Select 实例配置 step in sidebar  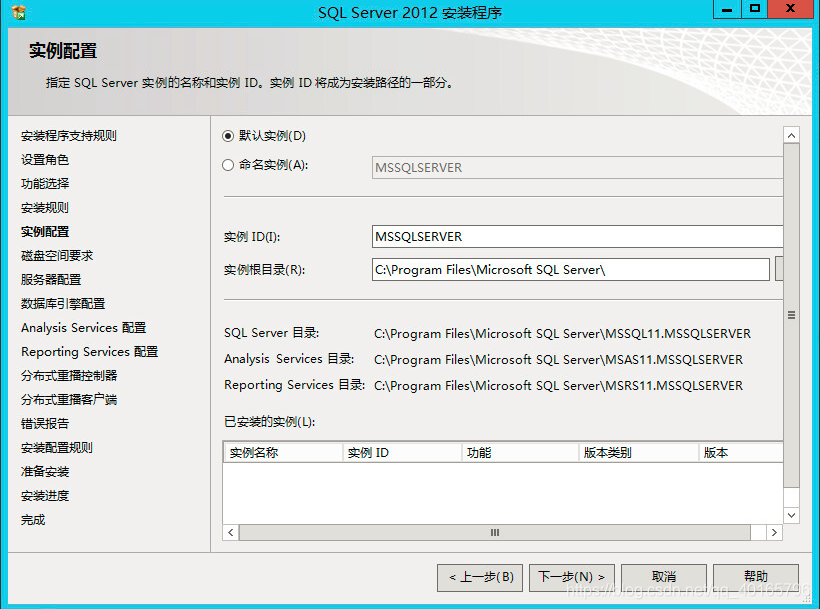click(44, 232)
